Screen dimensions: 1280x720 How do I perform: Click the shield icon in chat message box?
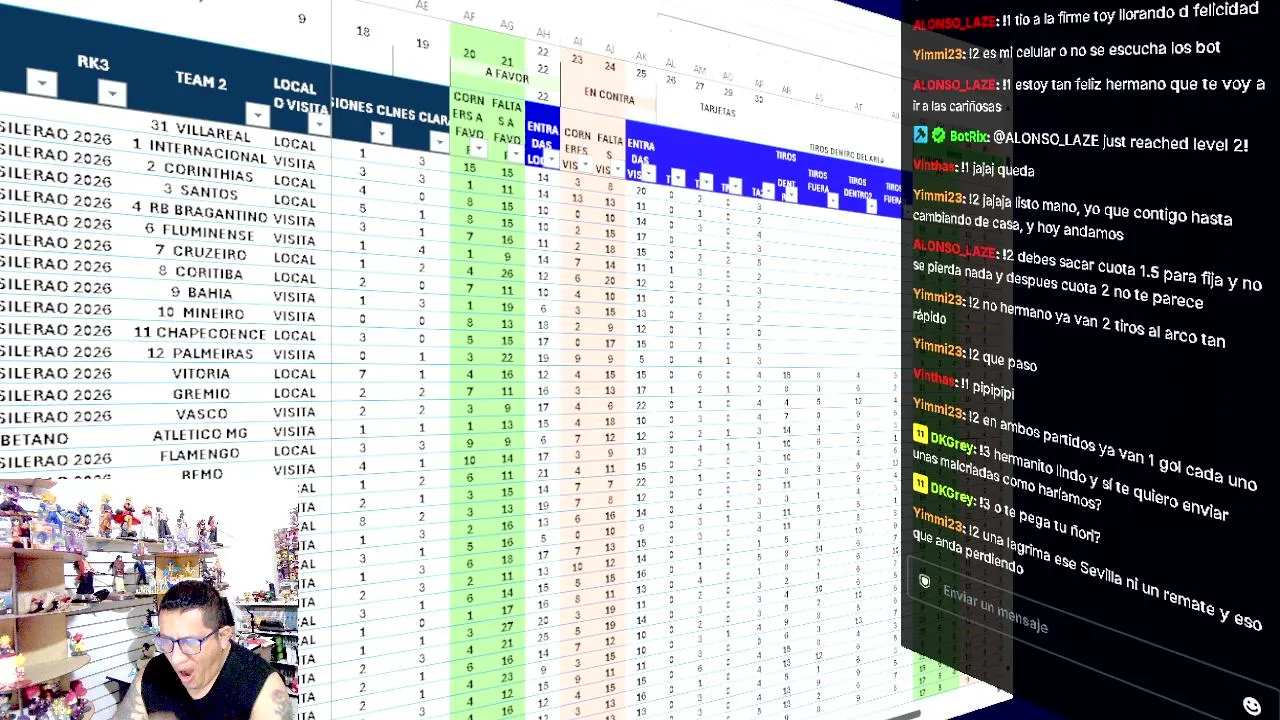point(925,581)
